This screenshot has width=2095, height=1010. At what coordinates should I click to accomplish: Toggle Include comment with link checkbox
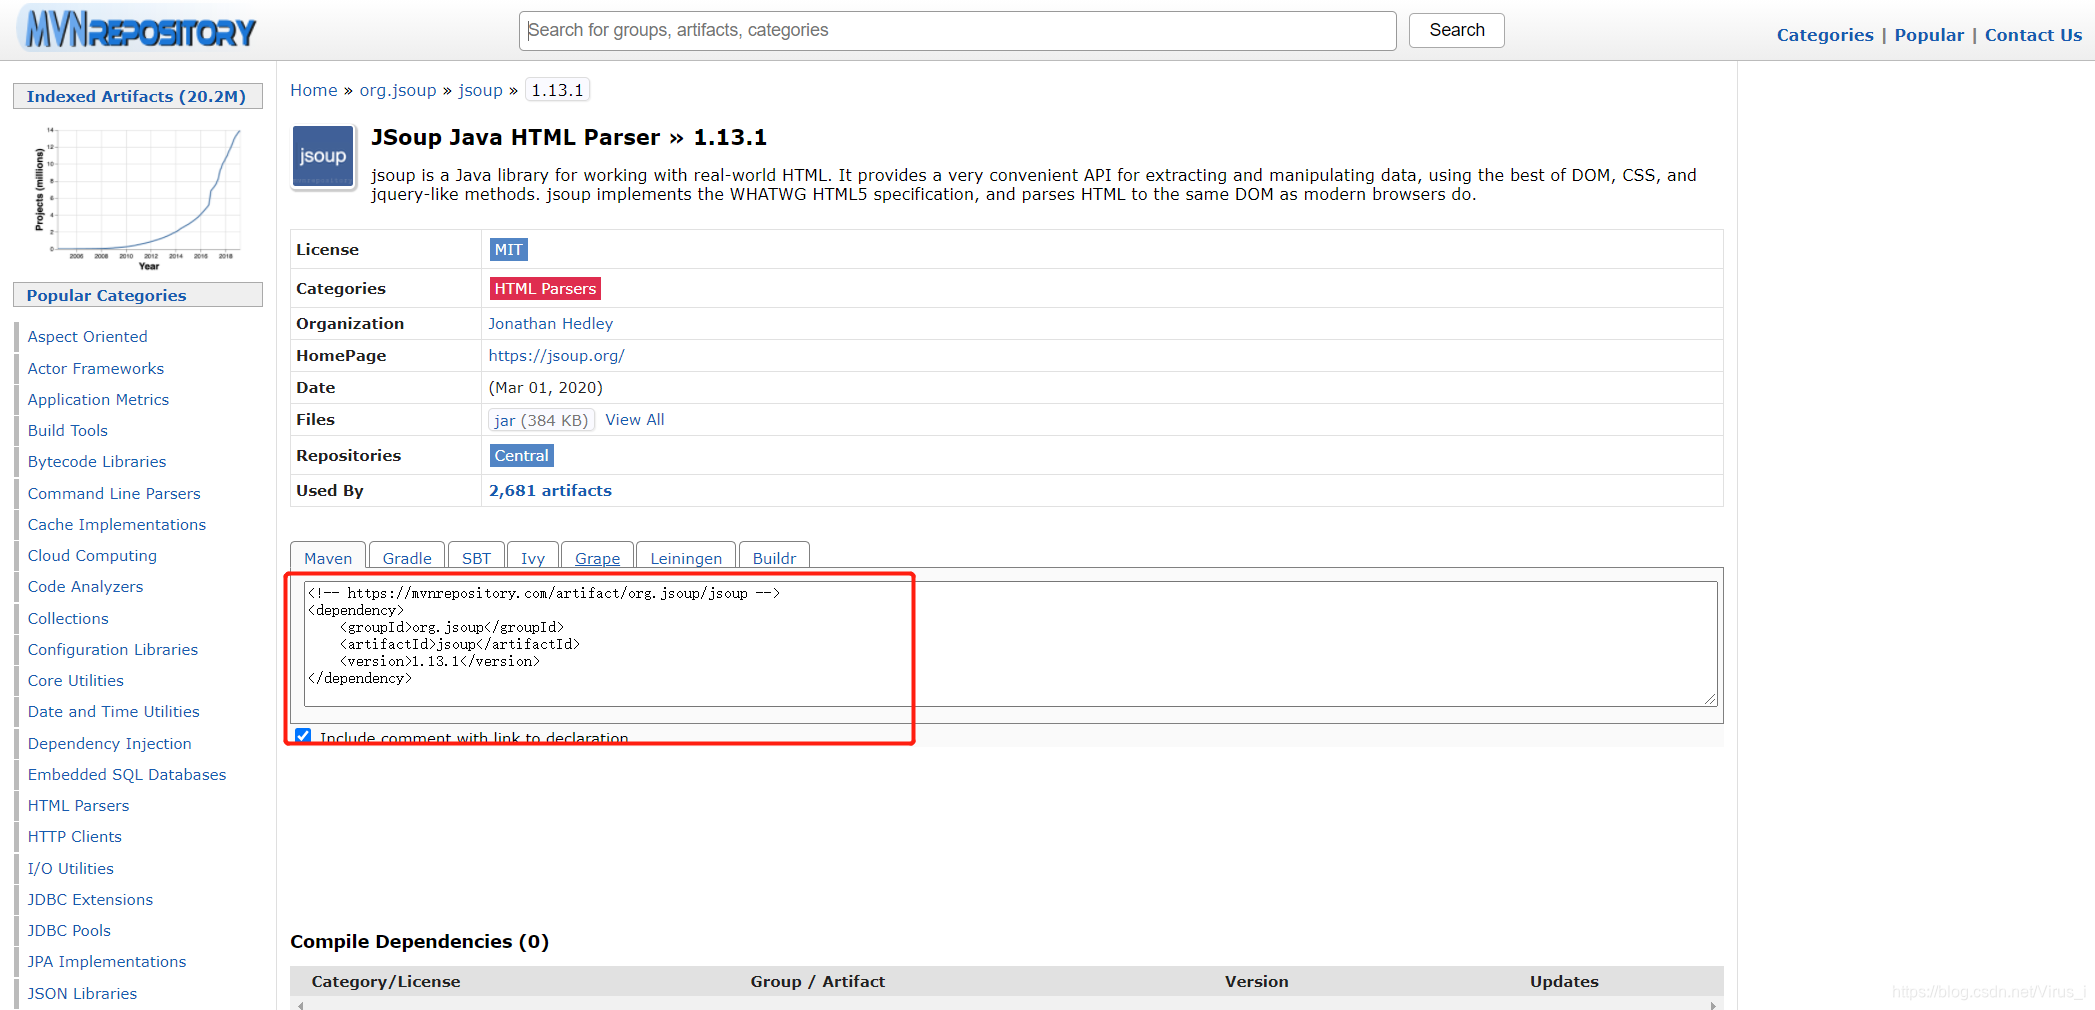tap(303, 736)
